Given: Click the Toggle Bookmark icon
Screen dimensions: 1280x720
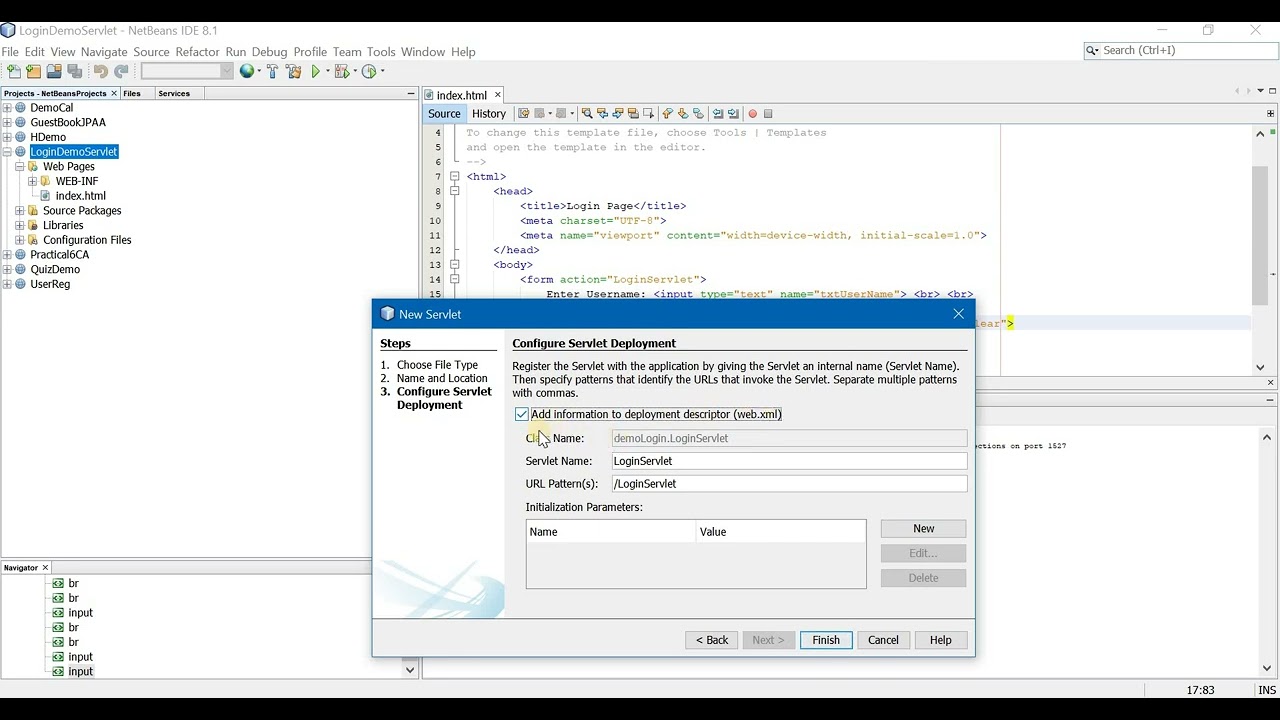Looking at the screenshot, I should [x=698, y=114].
